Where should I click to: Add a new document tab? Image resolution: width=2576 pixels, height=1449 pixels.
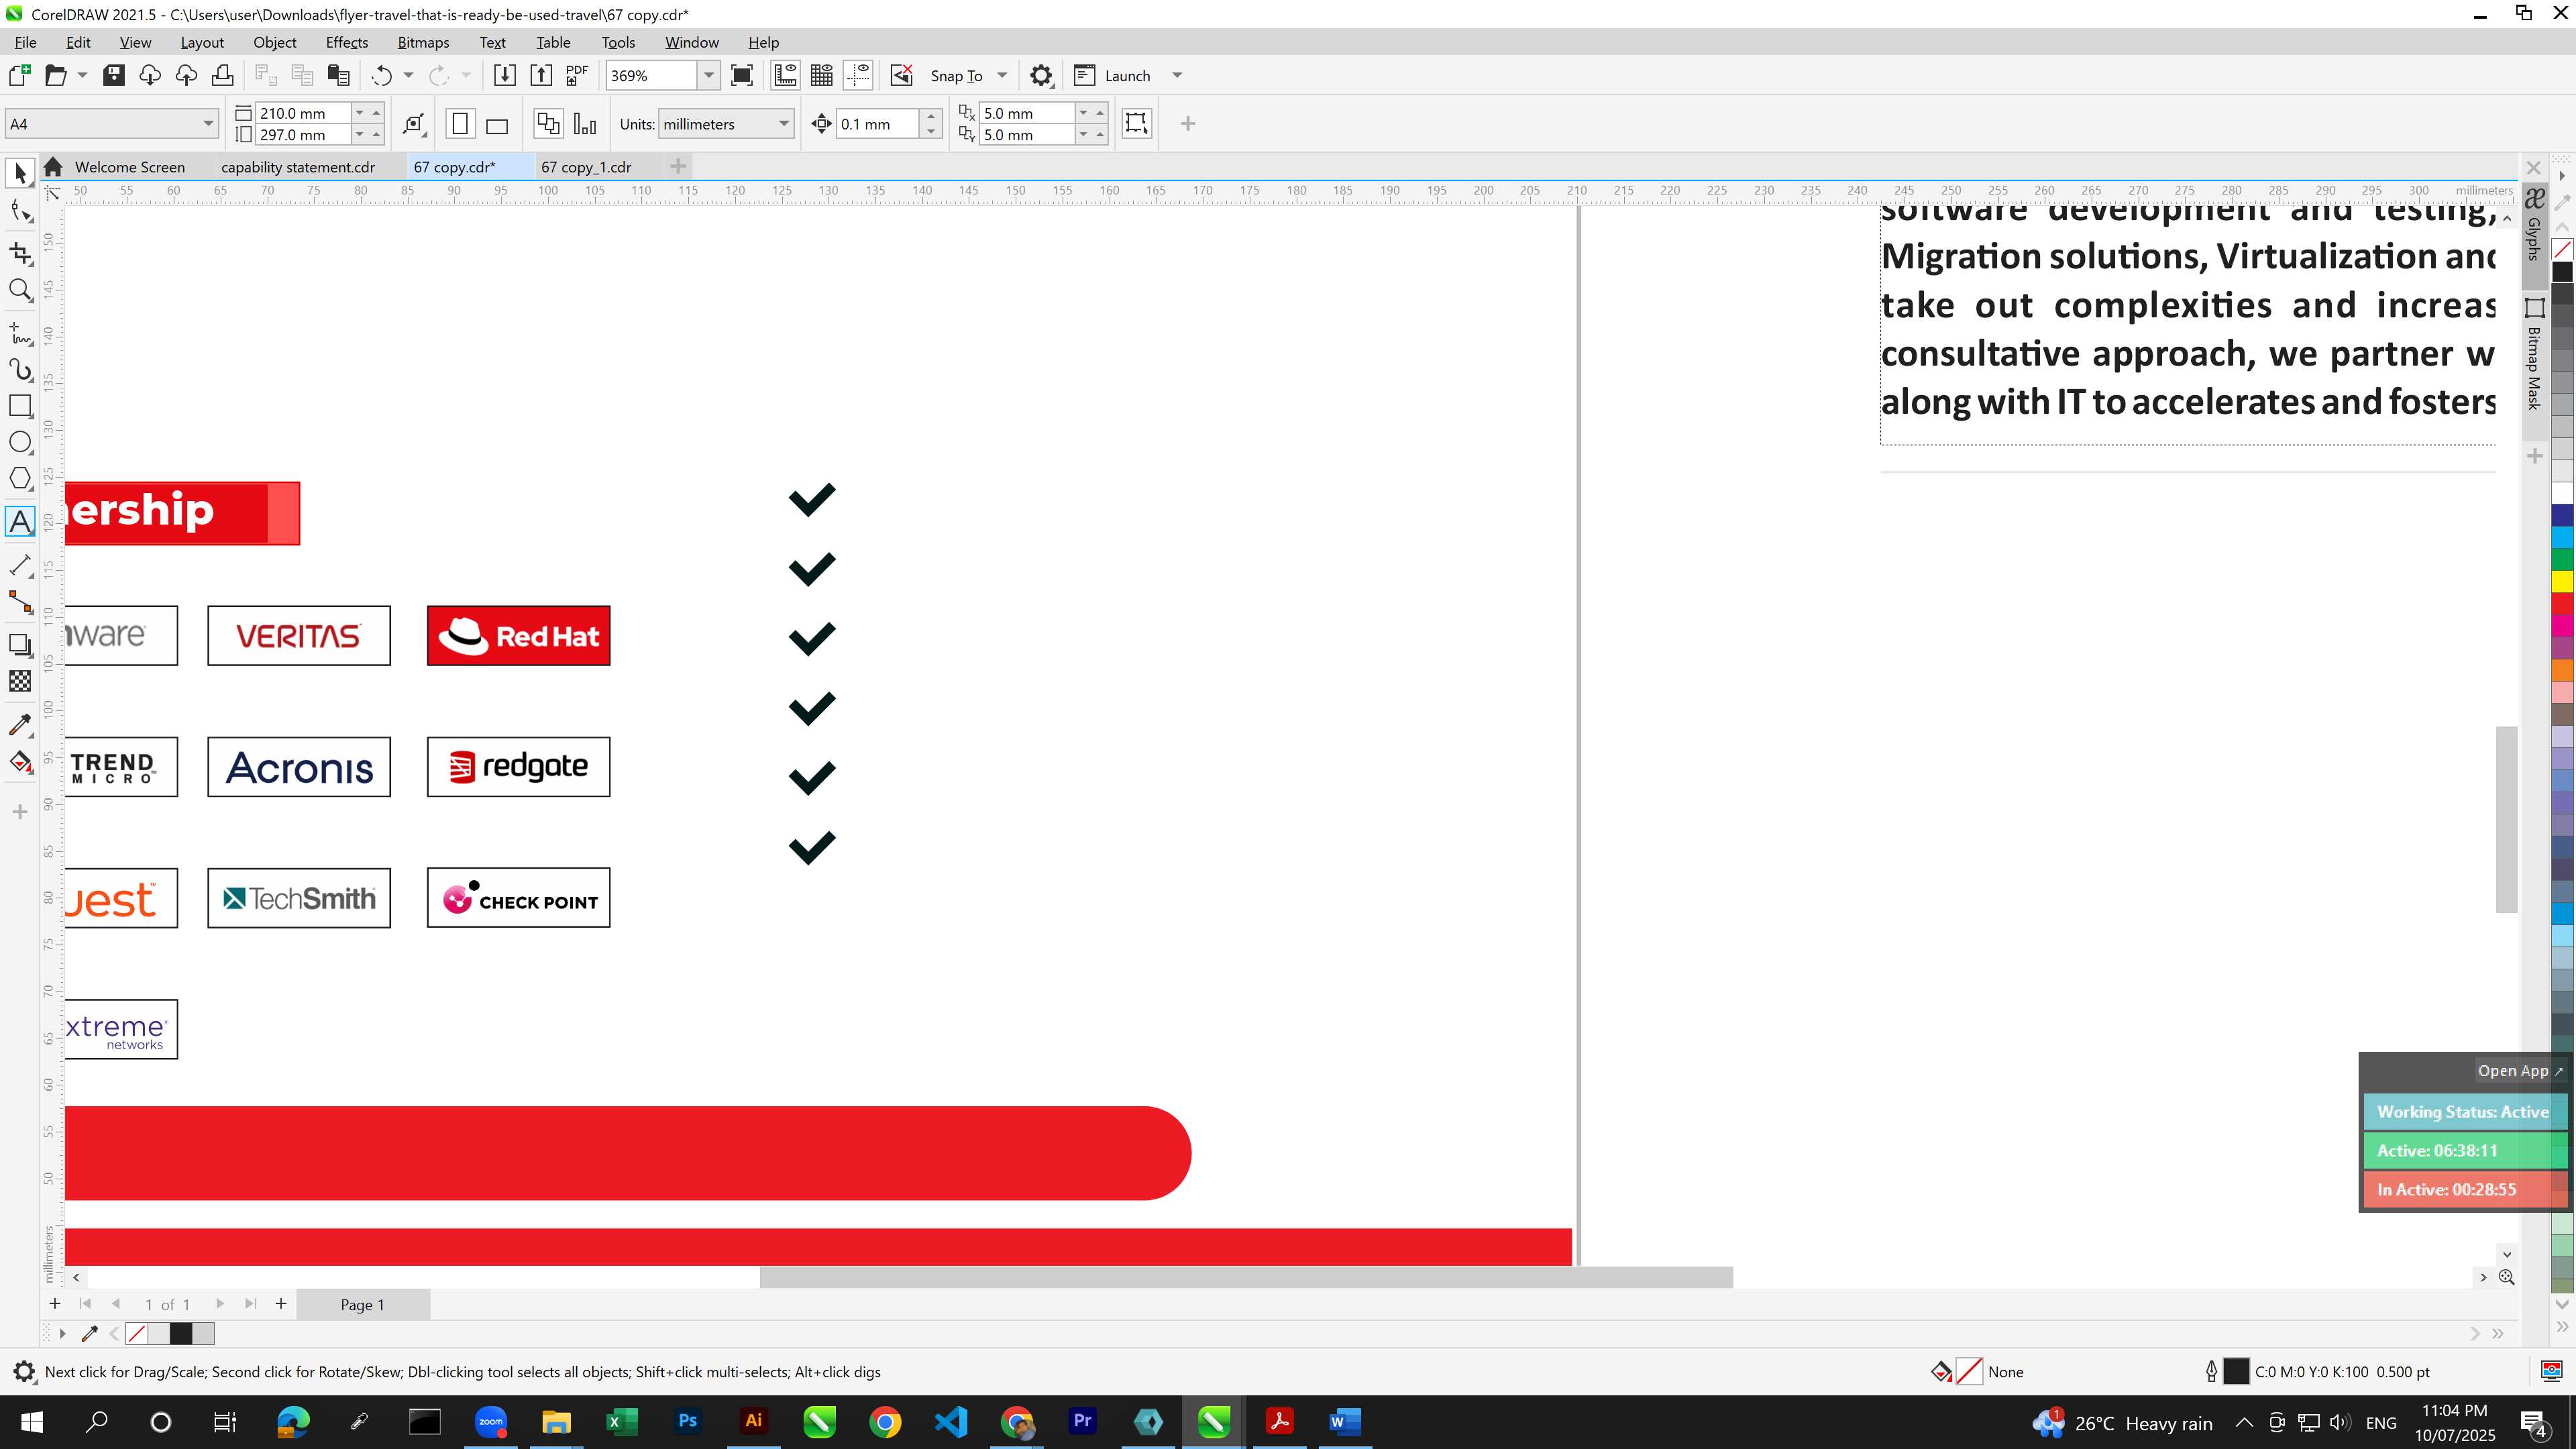pyautogui.click(x=678, y=166)
